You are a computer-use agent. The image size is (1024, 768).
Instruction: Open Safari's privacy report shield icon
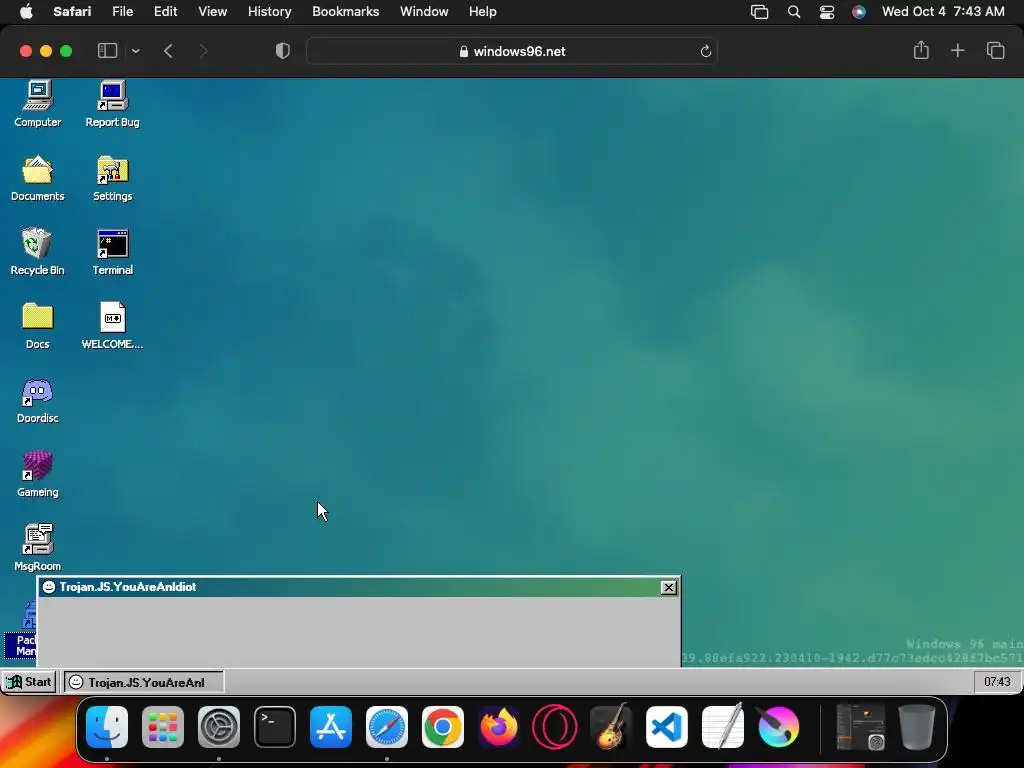pyautogui.click(x=282, y=51)
